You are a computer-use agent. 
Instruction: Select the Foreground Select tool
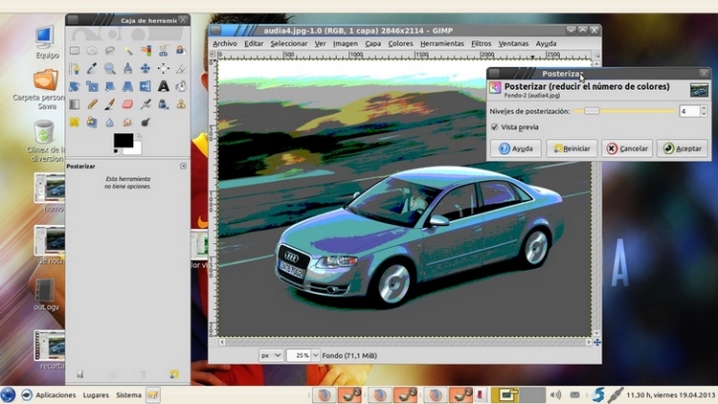[181, 50]
